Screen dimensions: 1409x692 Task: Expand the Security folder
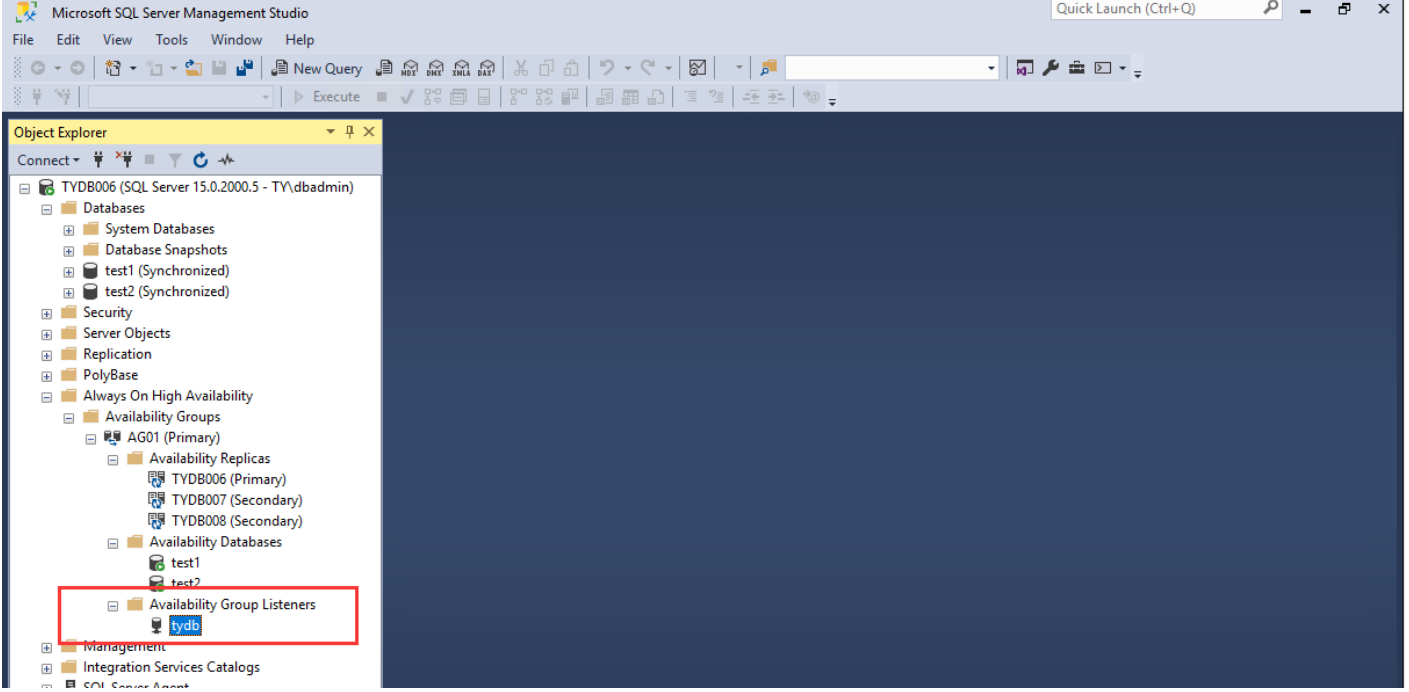(47, 313)
